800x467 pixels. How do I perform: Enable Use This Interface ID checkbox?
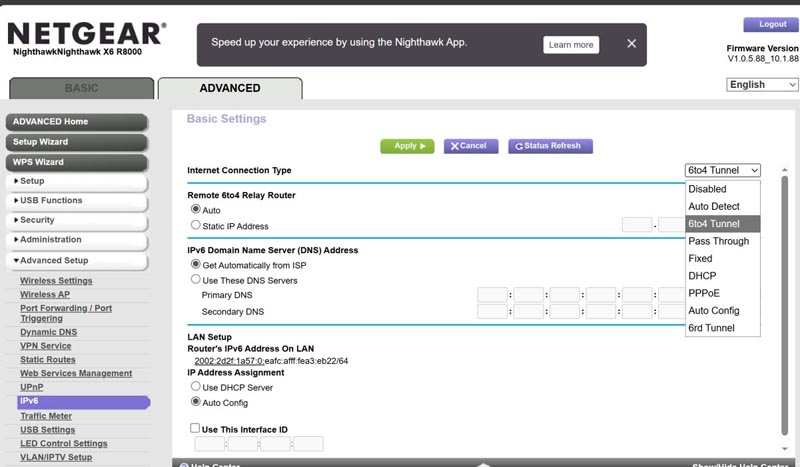coord(195,429)
